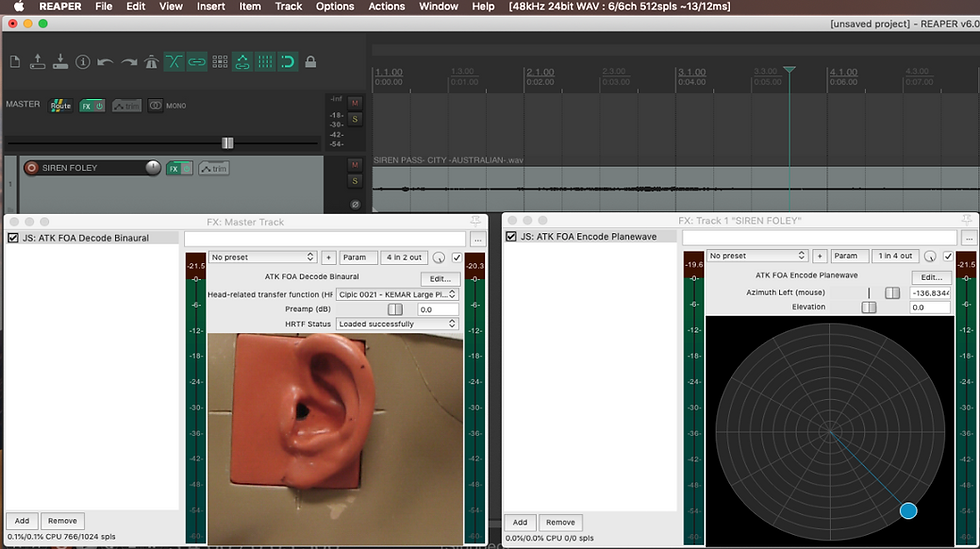Screen dimensions: 980x549
Task: Click ellipsis button in Master Track FX window
Action: [478, 239]
